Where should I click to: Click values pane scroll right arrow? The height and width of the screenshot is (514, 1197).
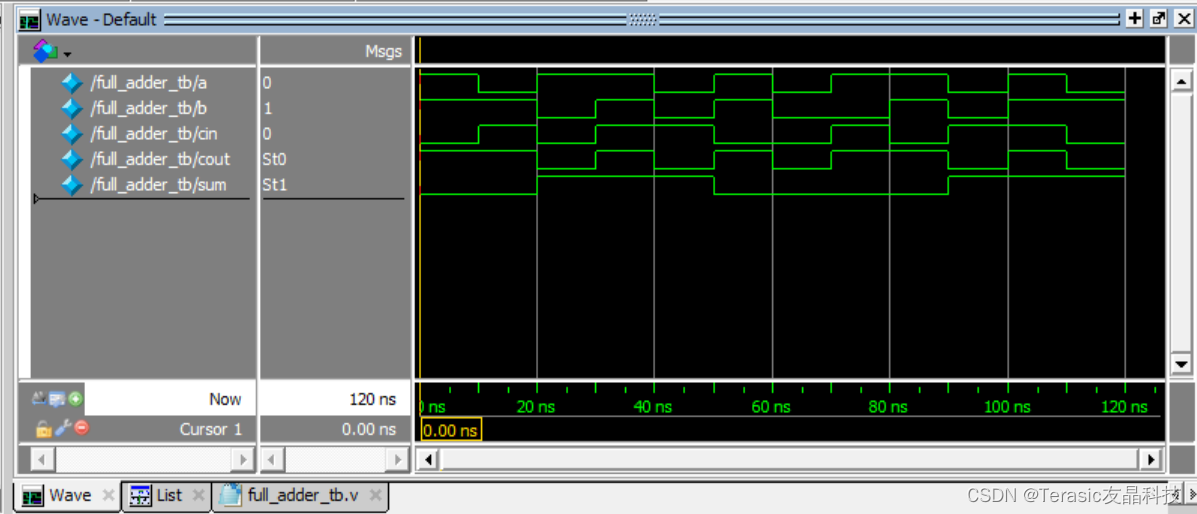(x=398, y=460)
